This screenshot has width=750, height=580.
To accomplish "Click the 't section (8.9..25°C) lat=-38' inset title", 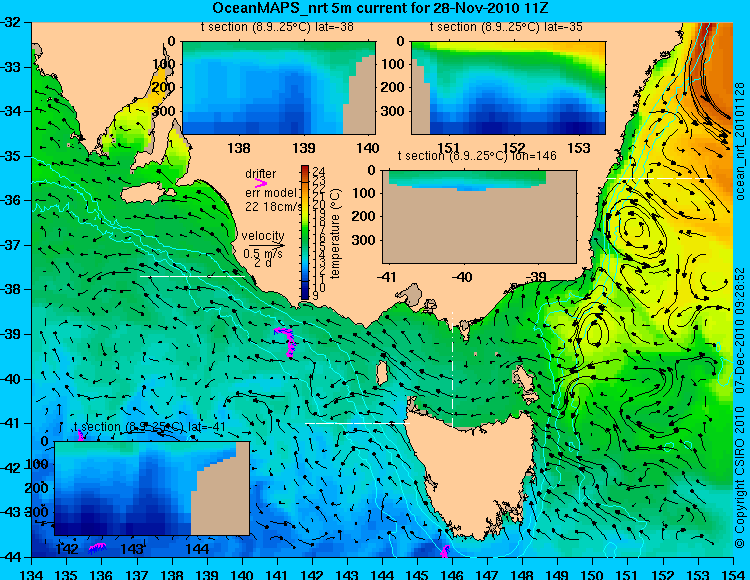I will click(x=277, y=27).
